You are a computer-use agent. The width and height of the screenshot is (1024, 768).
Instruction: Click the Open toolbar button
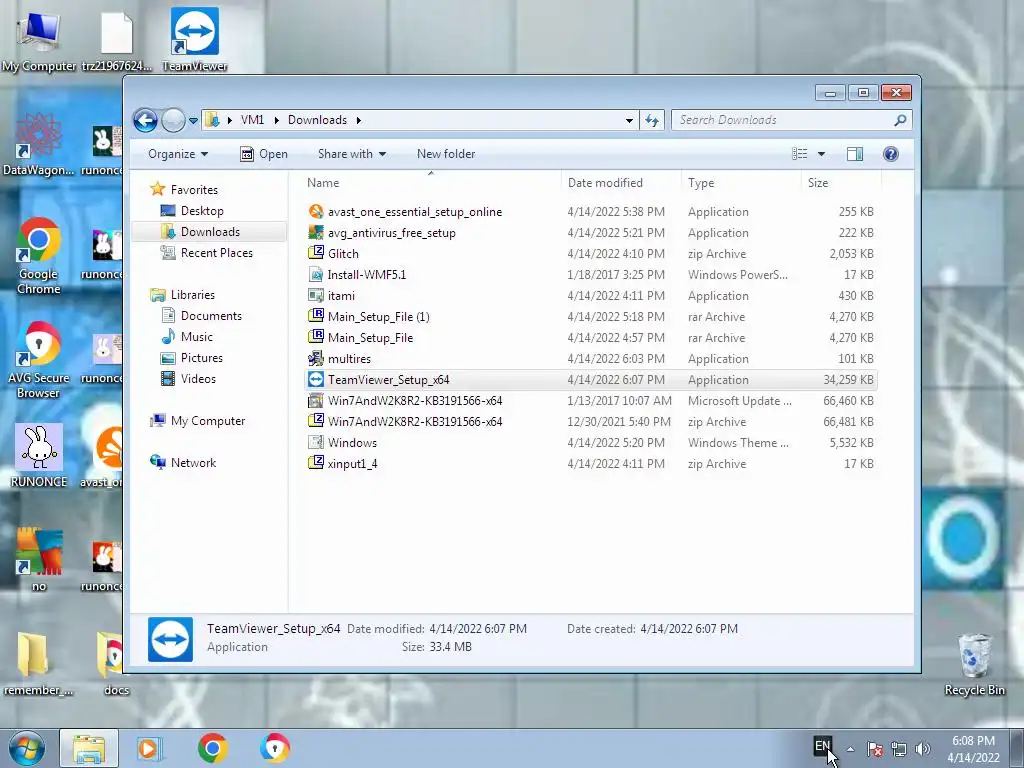[x=264, y=154]
